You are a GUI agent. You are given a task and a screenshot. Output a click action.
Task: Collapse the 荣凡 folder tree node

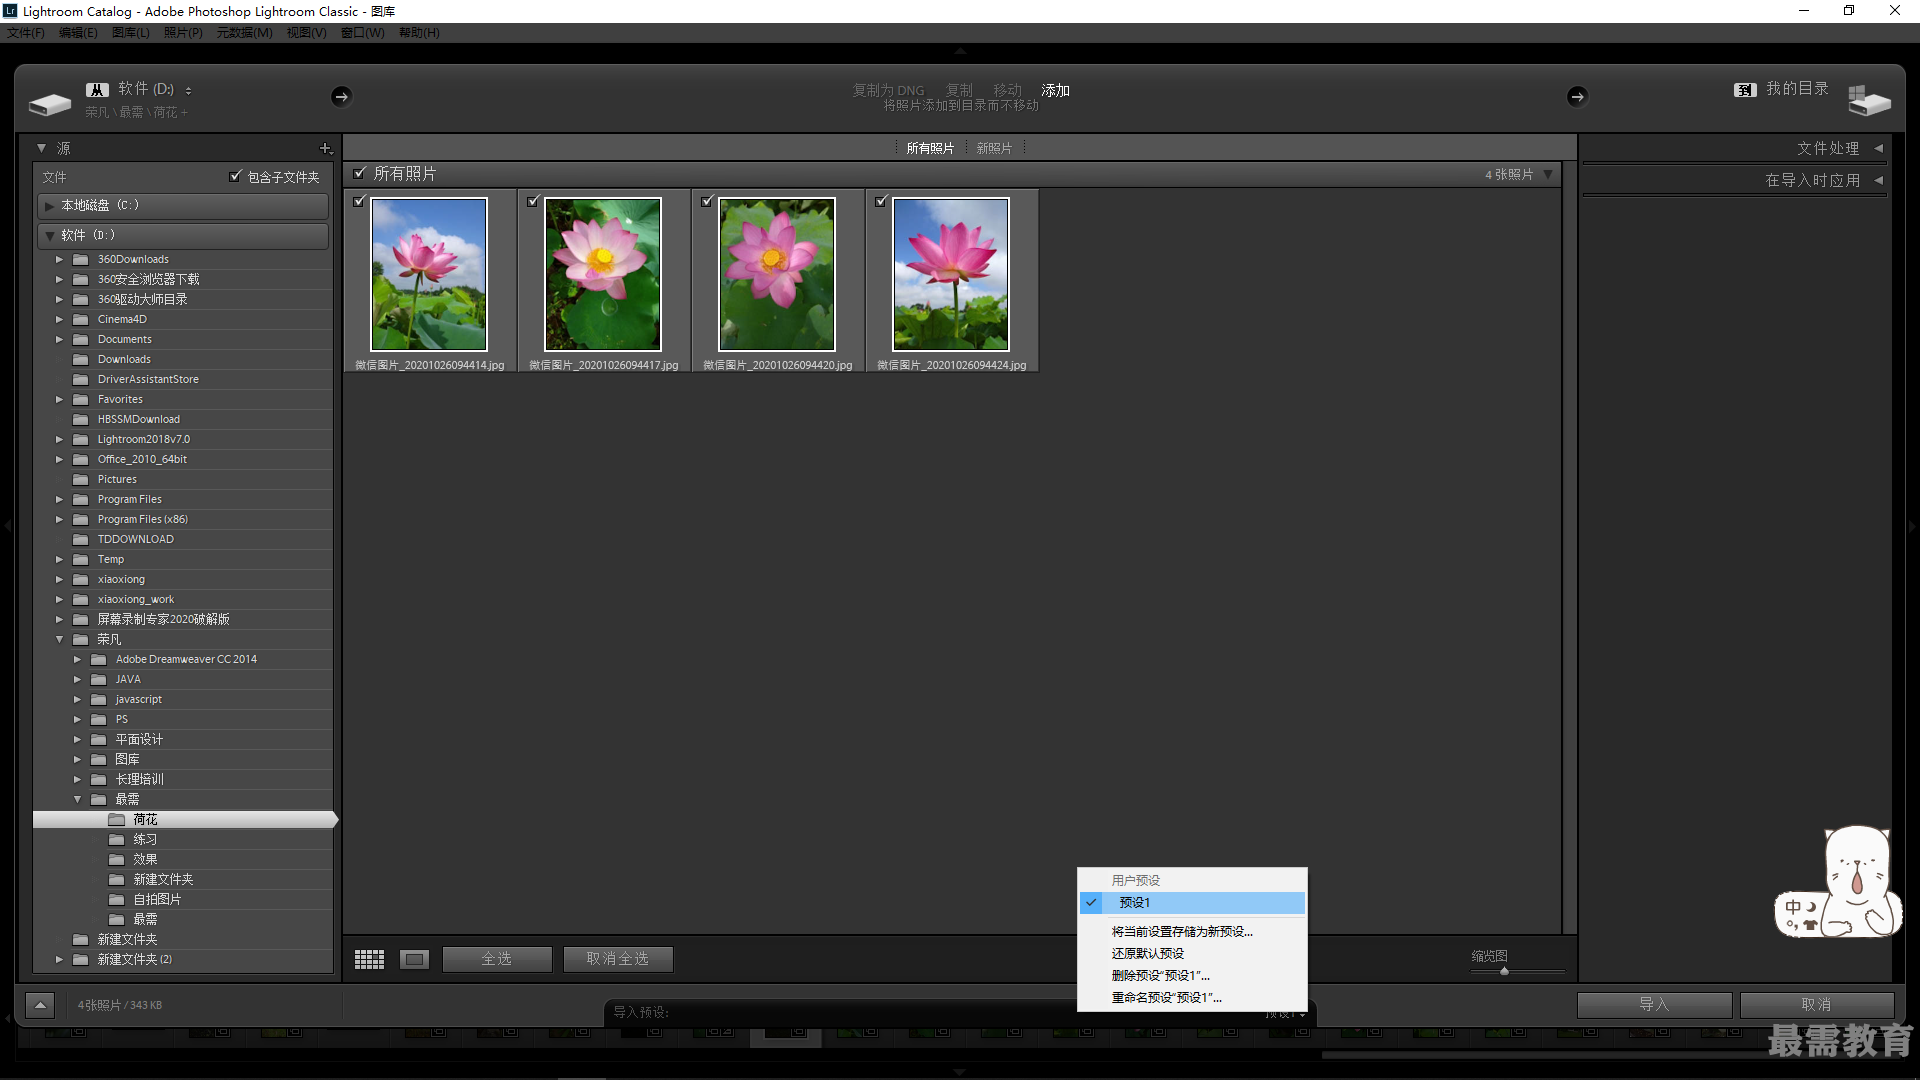tap(59, 639)
